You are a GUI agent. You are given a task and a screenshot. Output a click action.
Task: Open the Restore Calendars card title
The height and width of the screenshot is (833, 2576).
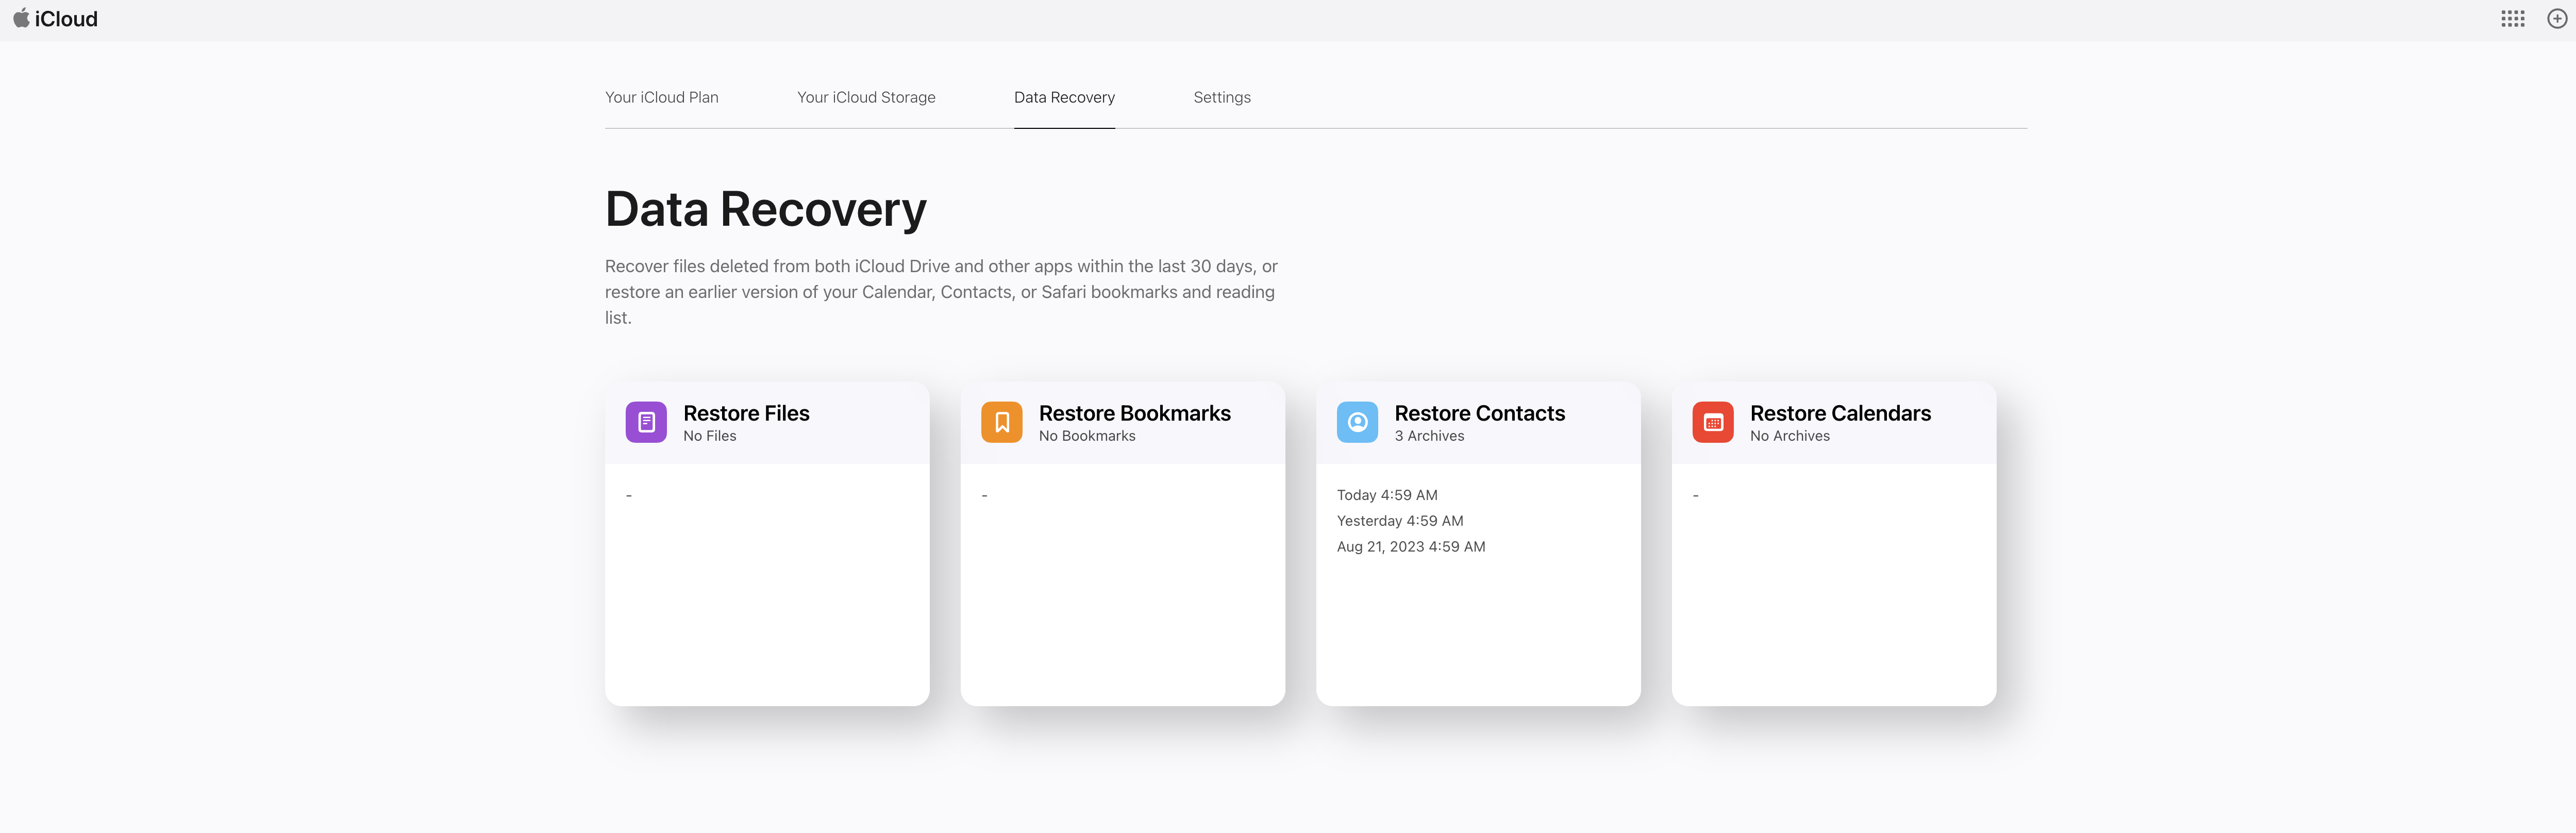(1840, 413)
